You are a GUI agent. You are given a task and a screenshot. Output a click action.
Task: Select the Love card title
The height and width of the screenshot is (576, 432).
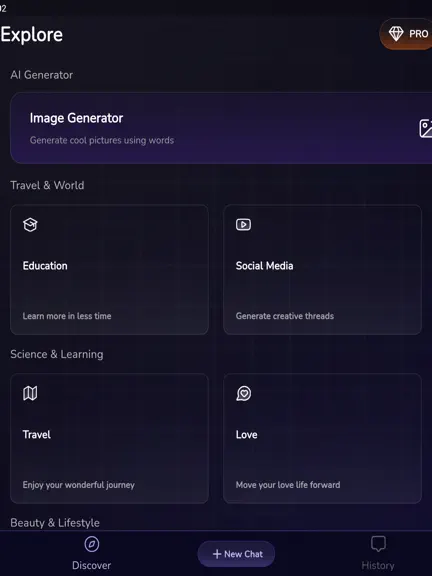click(x=246, y=435)
